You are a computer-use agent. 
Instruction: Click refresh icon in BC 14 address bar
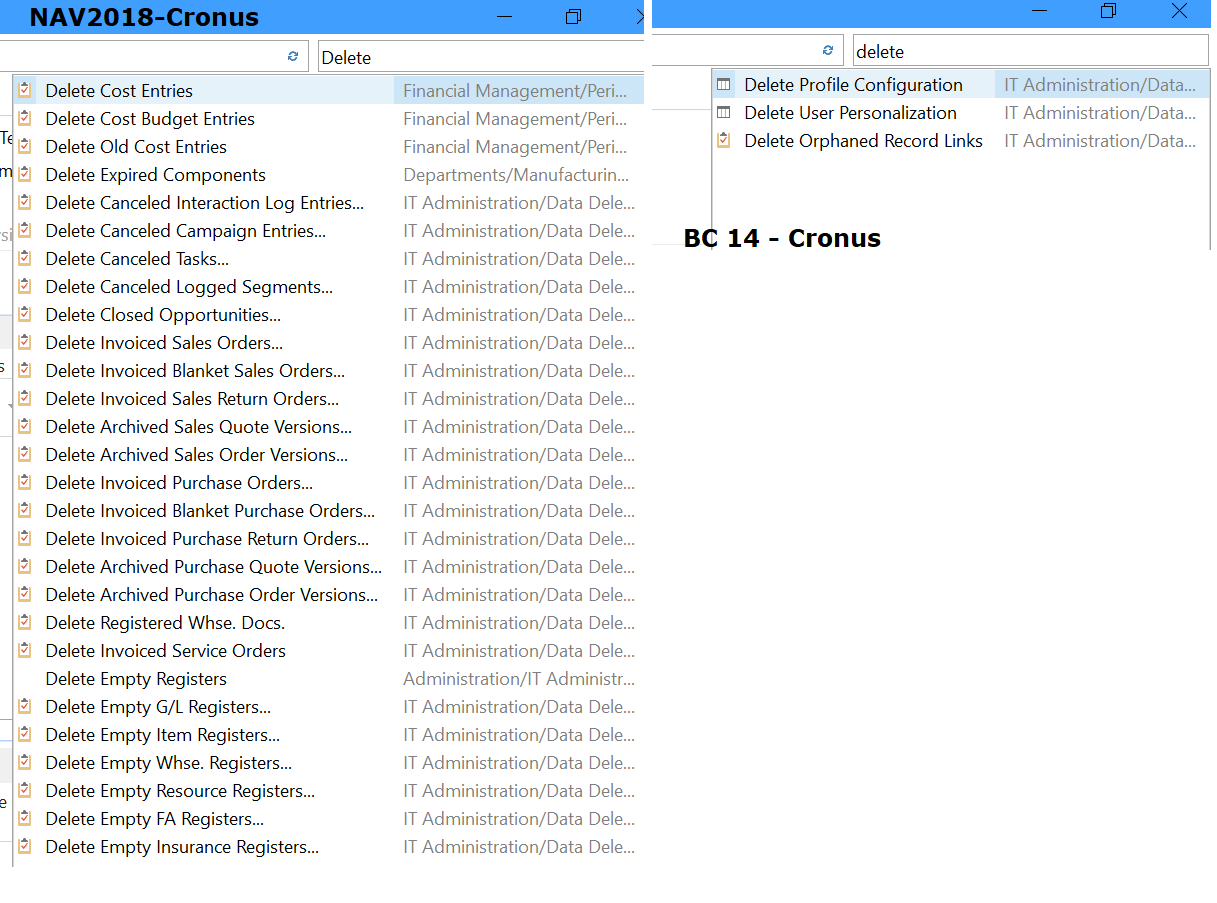tap(827, 50)
